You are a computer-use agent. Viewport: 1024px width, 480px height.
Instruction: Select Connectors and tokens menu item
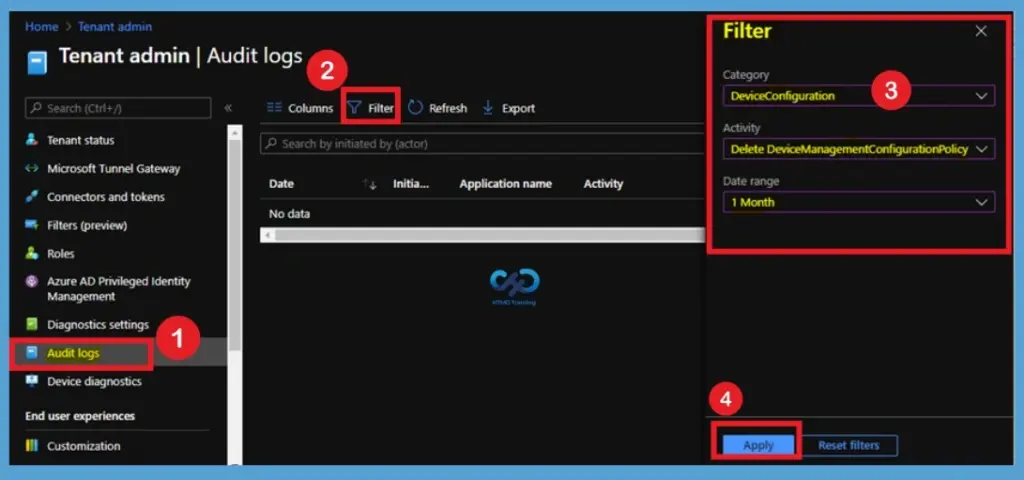[x=106, y=197]
